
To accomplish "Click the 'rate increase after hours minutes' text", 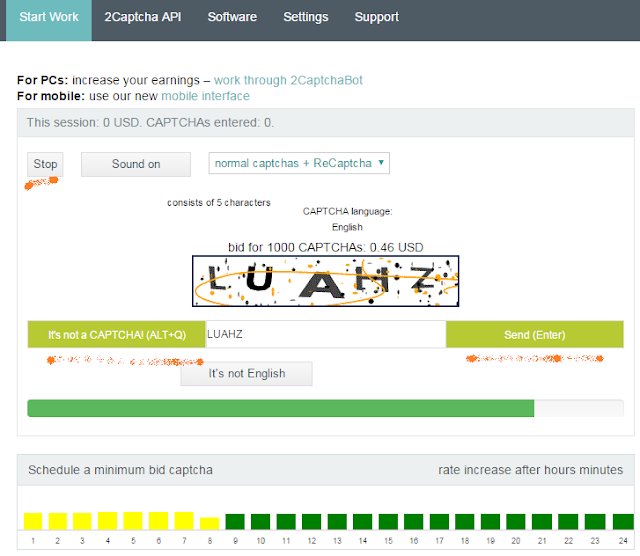I will point(531,470).
